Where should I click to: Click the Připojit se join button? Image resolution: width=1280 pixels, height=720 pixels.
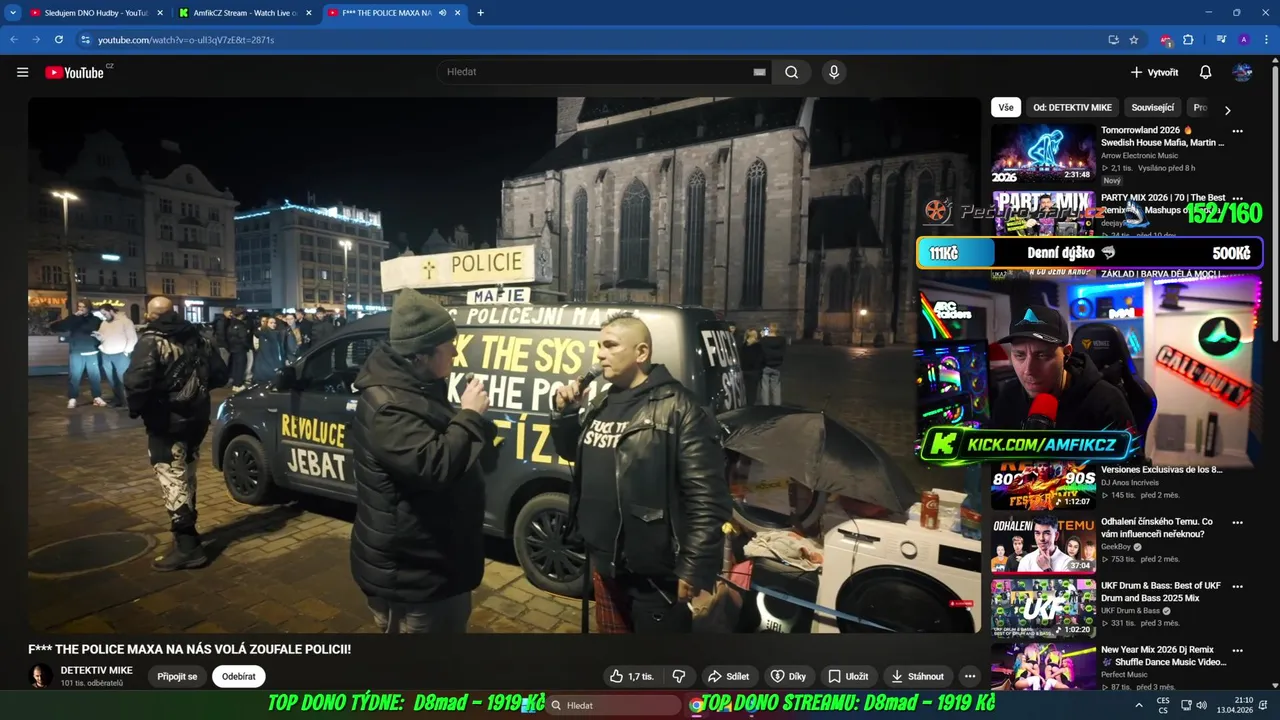click(177, 676)
